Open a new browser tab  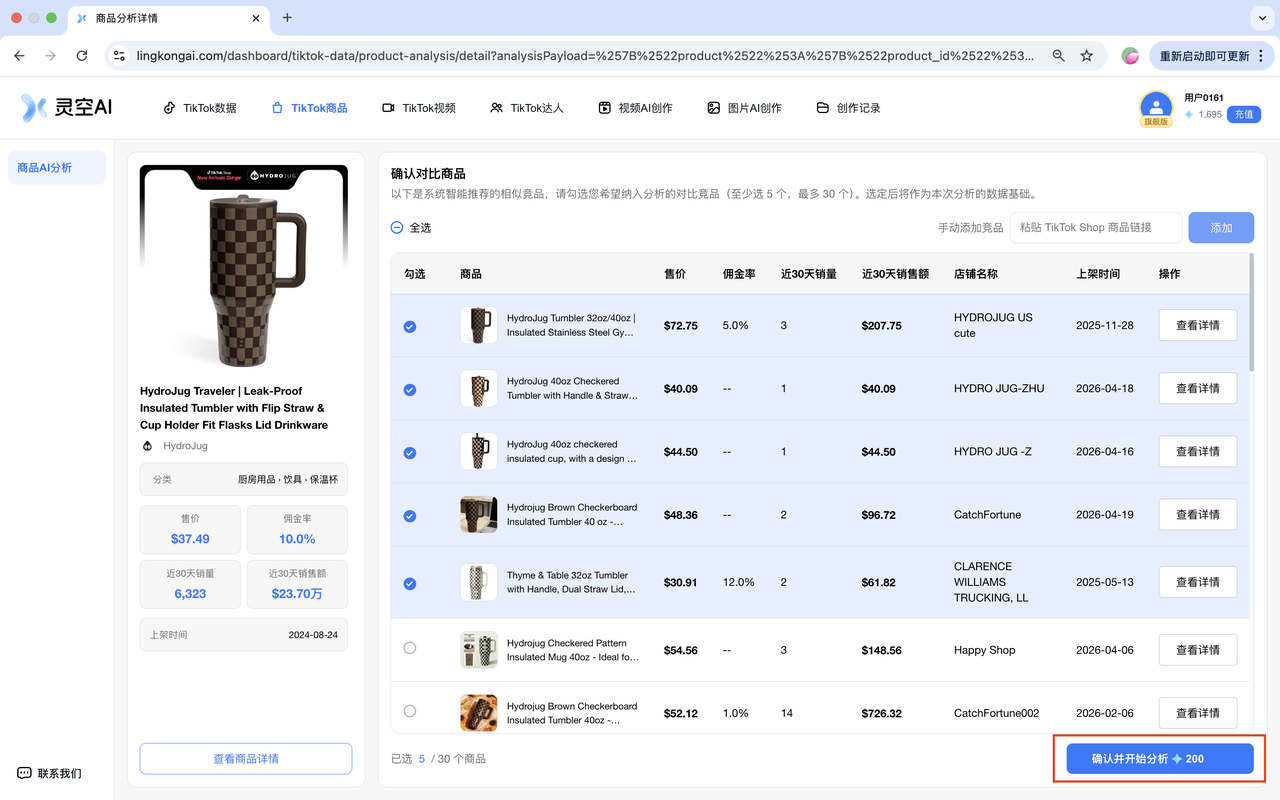coord(287,18)
